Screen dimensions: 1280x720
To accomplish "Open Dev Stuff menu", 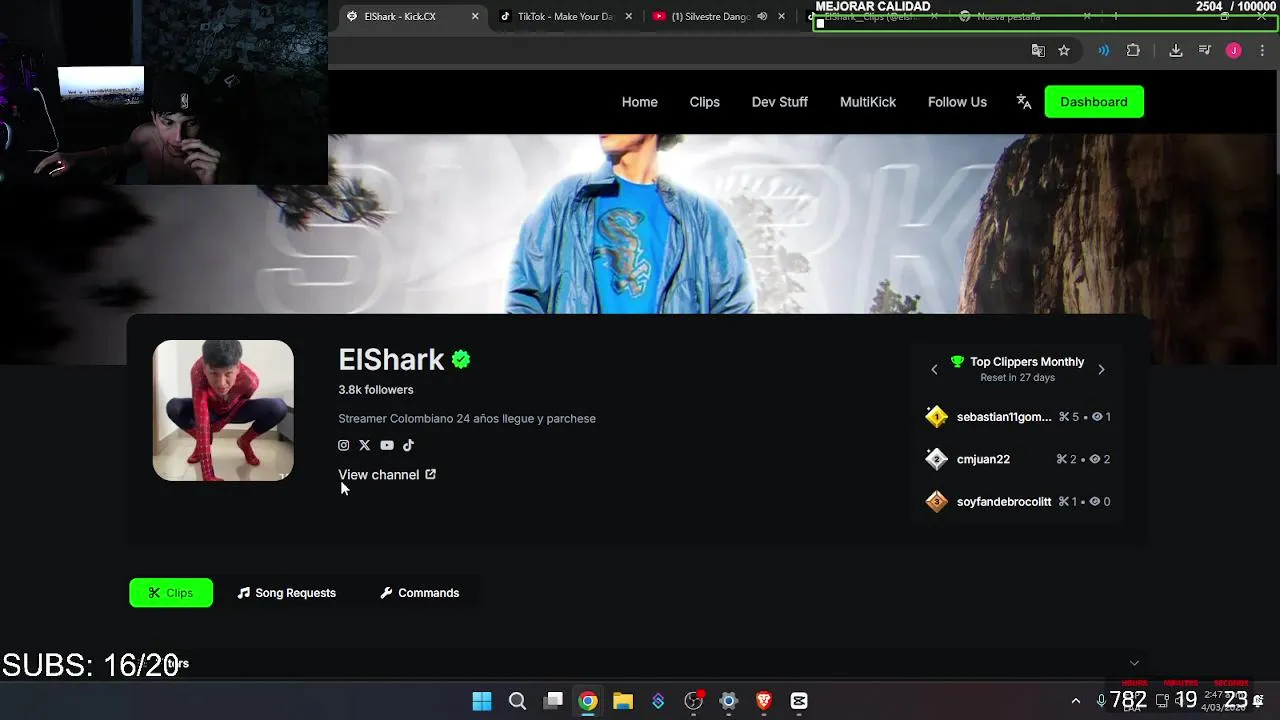I will (x=780, y=102).
